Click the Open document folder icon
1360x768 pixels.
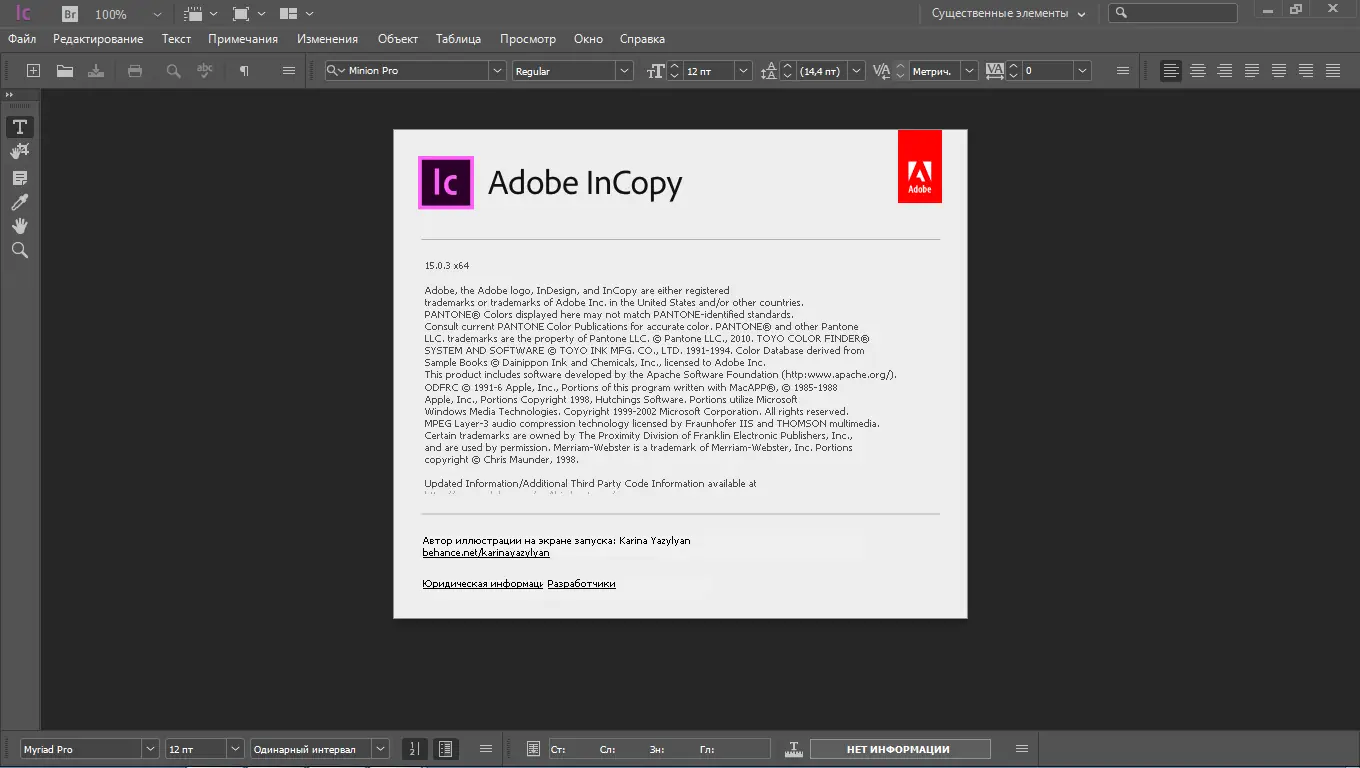[65, 71]
